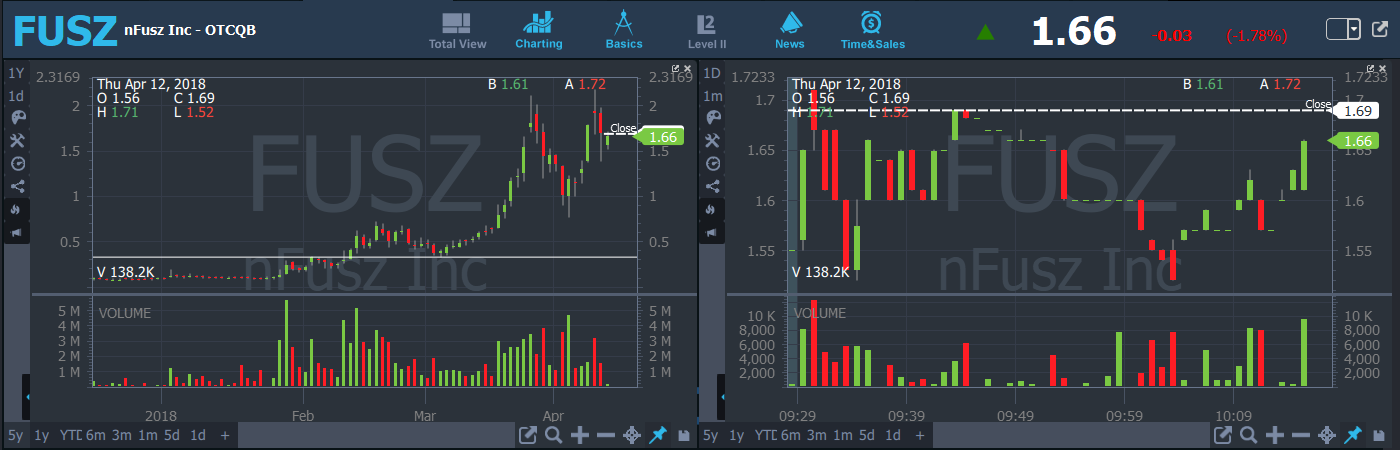Set right chart to 1m range
The width and height of the screenshot is (1400, 450).
pos(843,435)
